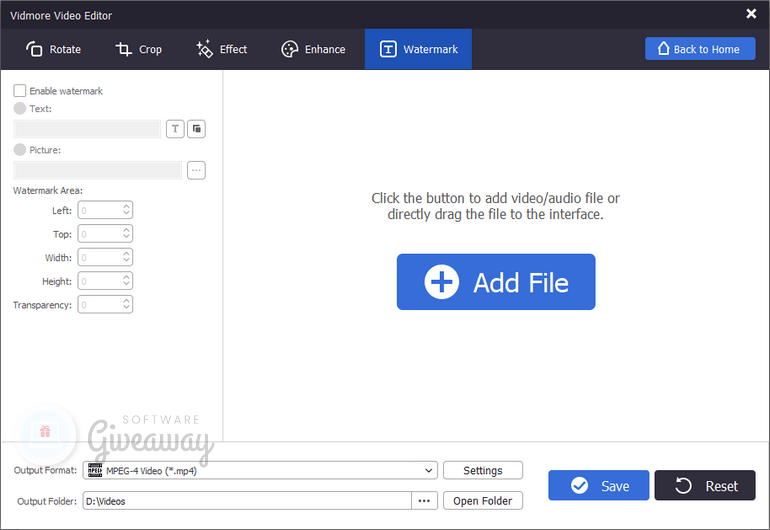Viewport: 770px width, 530px height.
Task: Click the watermark text input field
Action: coord(87,129)
